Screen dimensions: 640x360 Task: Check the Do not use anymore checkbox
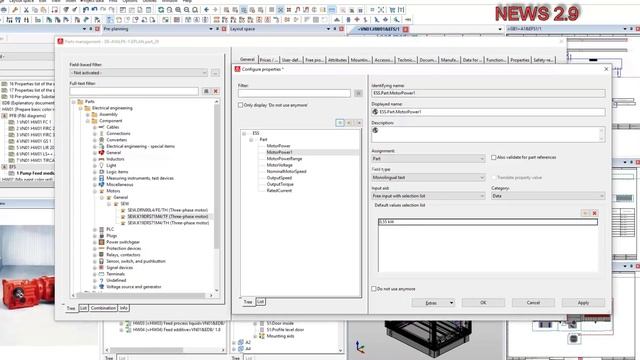pos(374,289)
